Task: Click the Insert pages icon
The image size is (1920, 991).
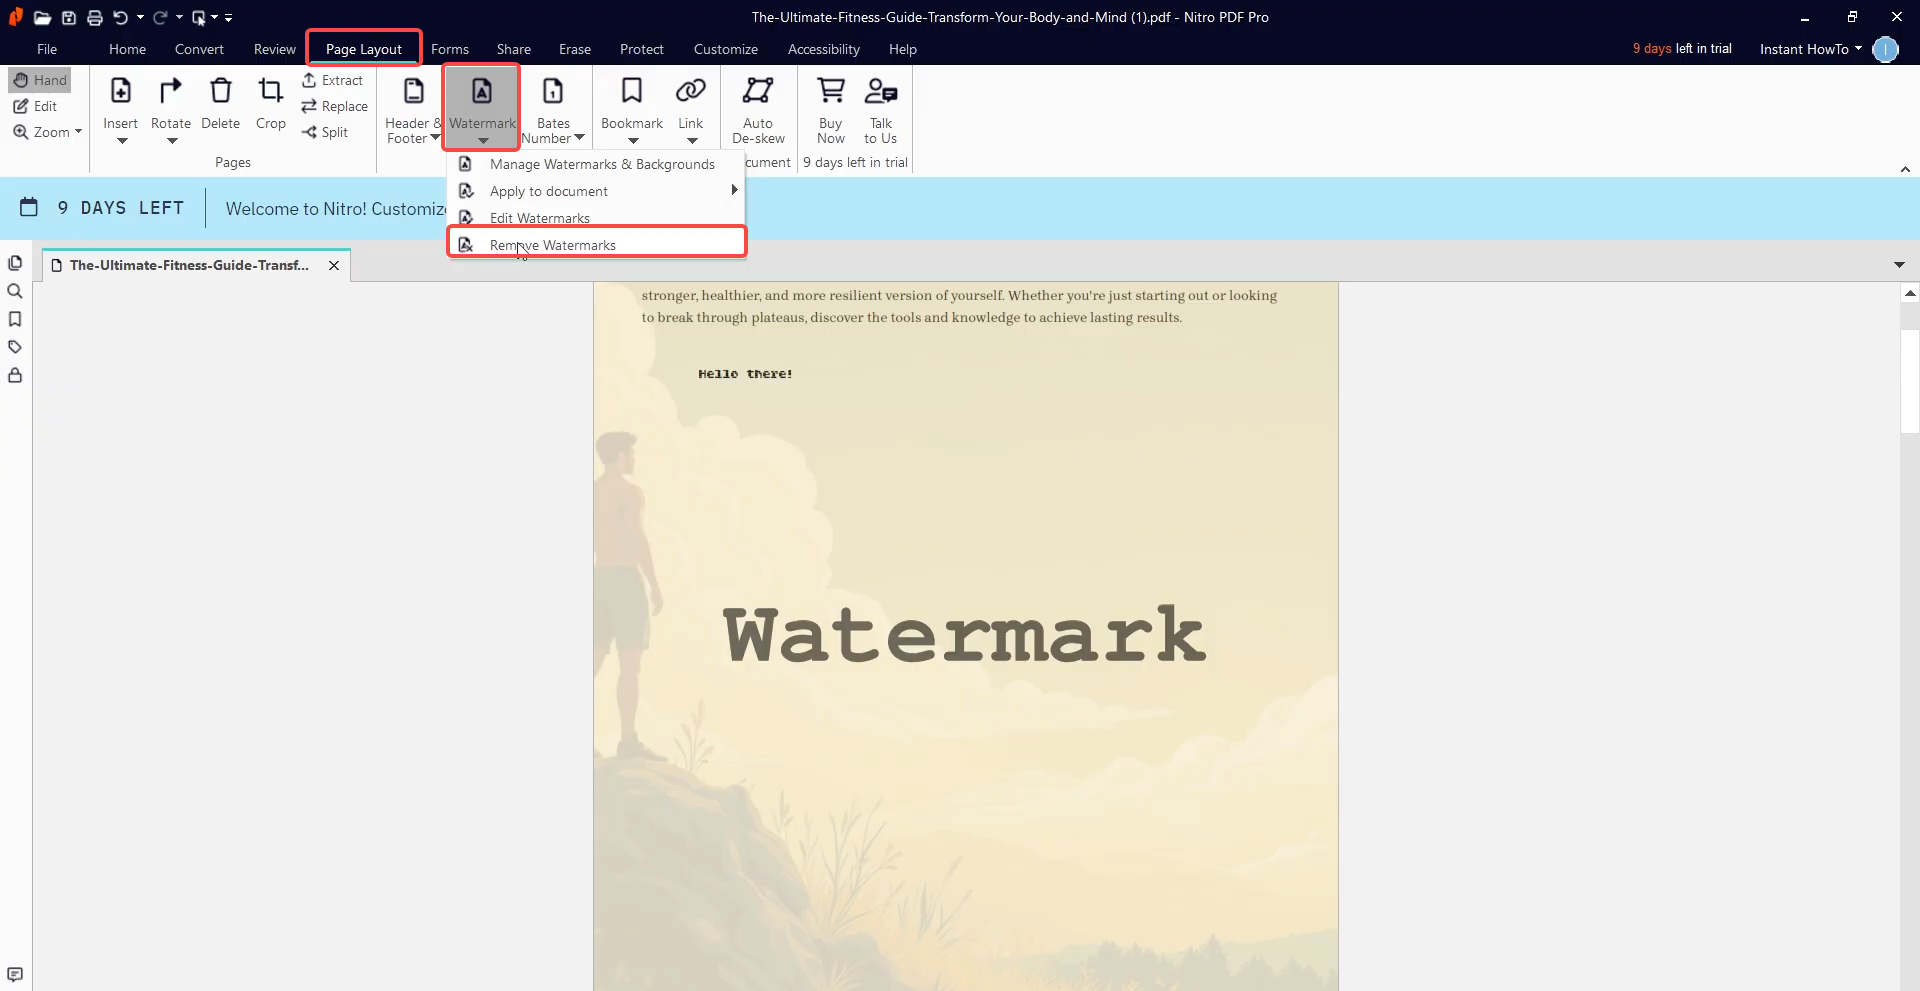Action: coord(120,91)
